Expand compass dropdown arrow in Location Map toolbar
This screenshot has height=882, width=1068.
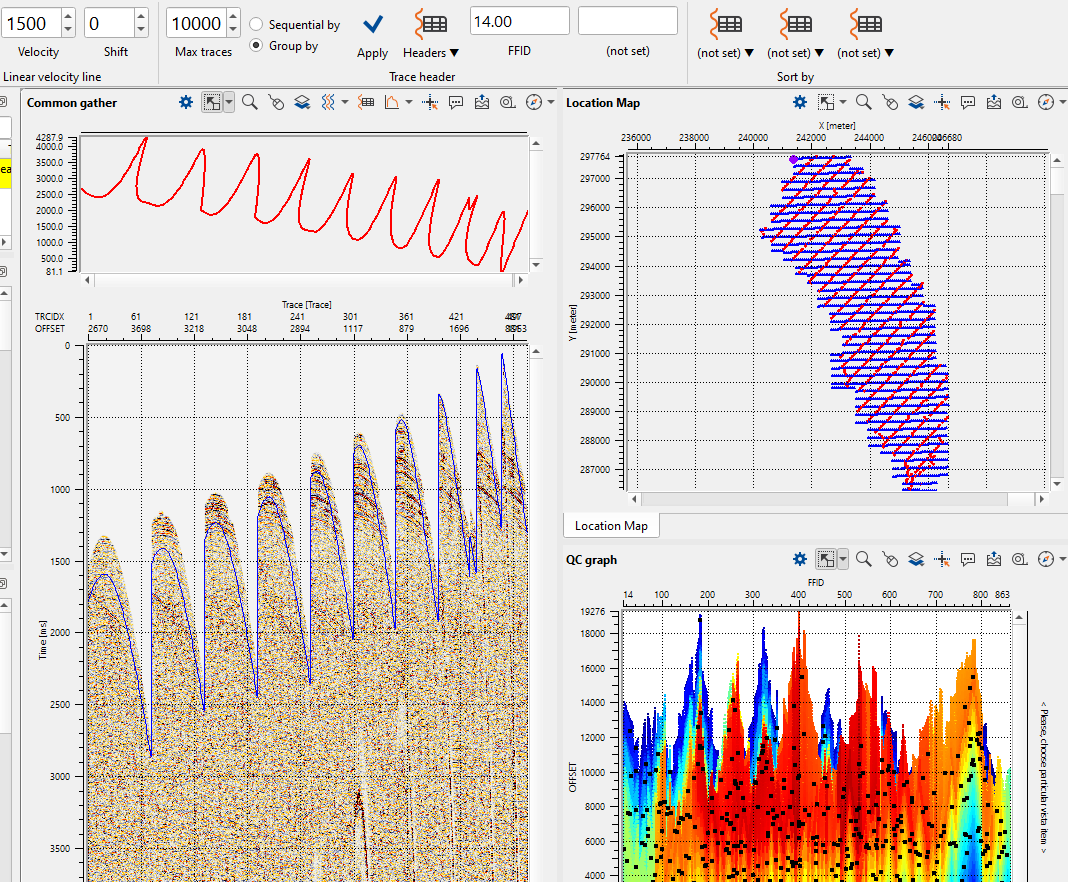[x=1061, y=102]
